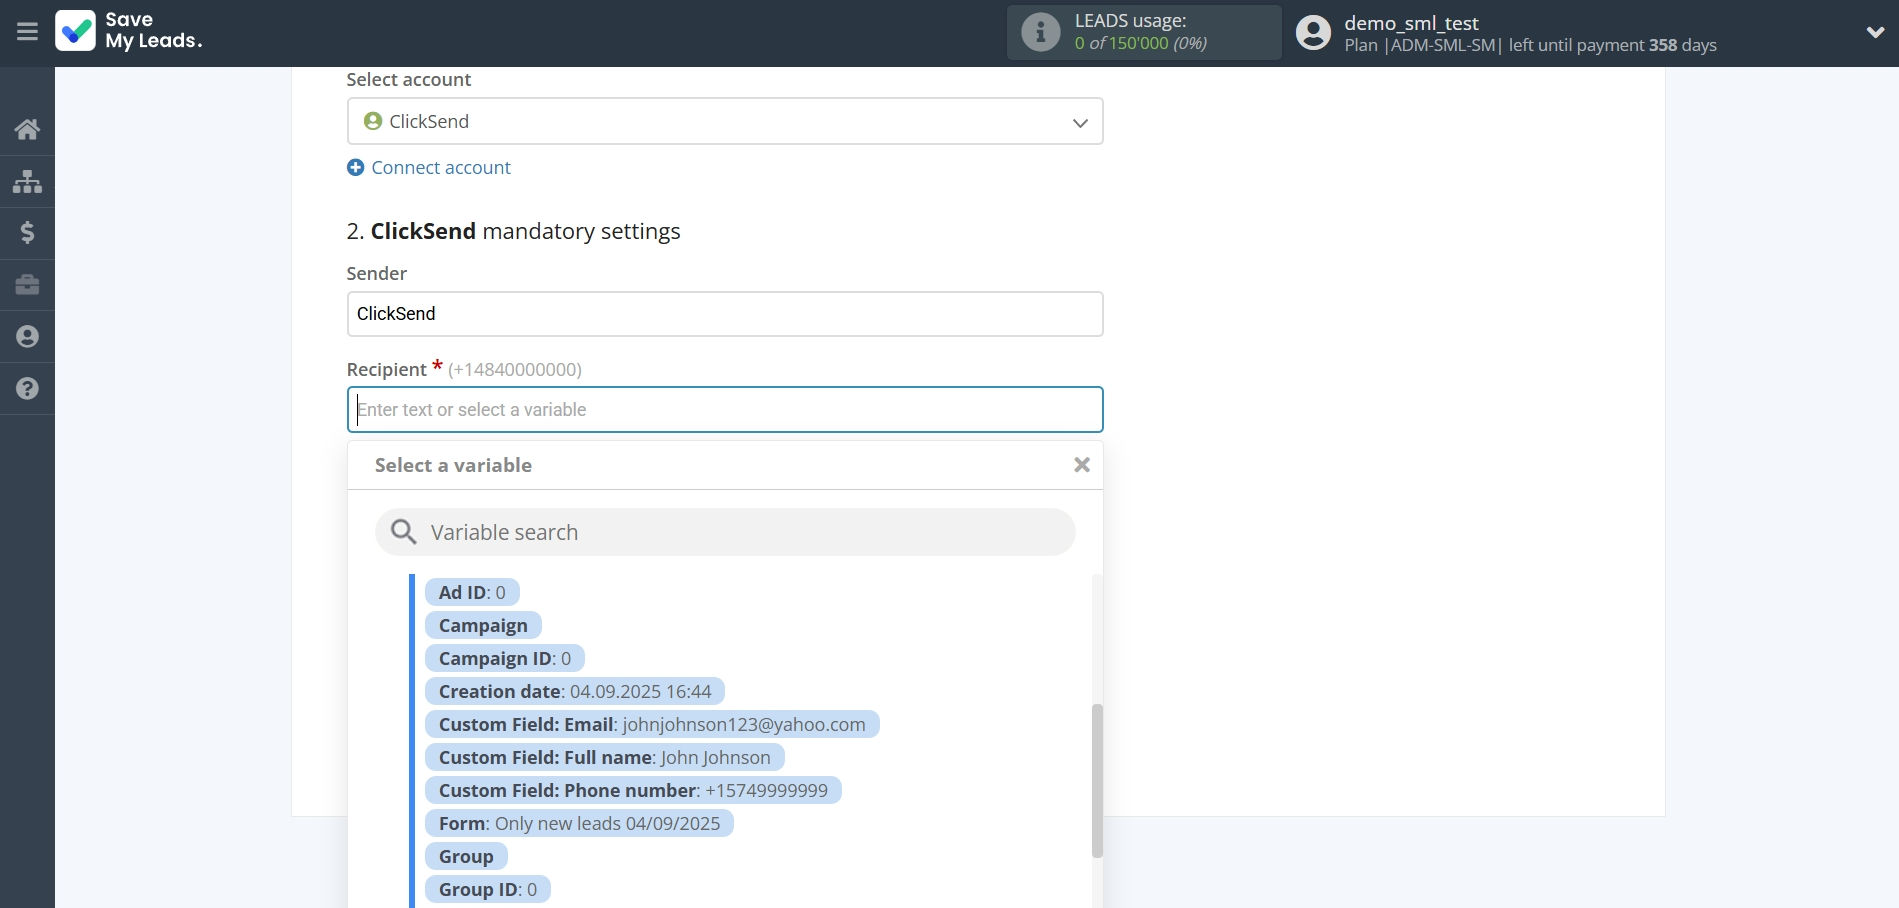Click the variable list scrollbar

tap(1097, 780)
